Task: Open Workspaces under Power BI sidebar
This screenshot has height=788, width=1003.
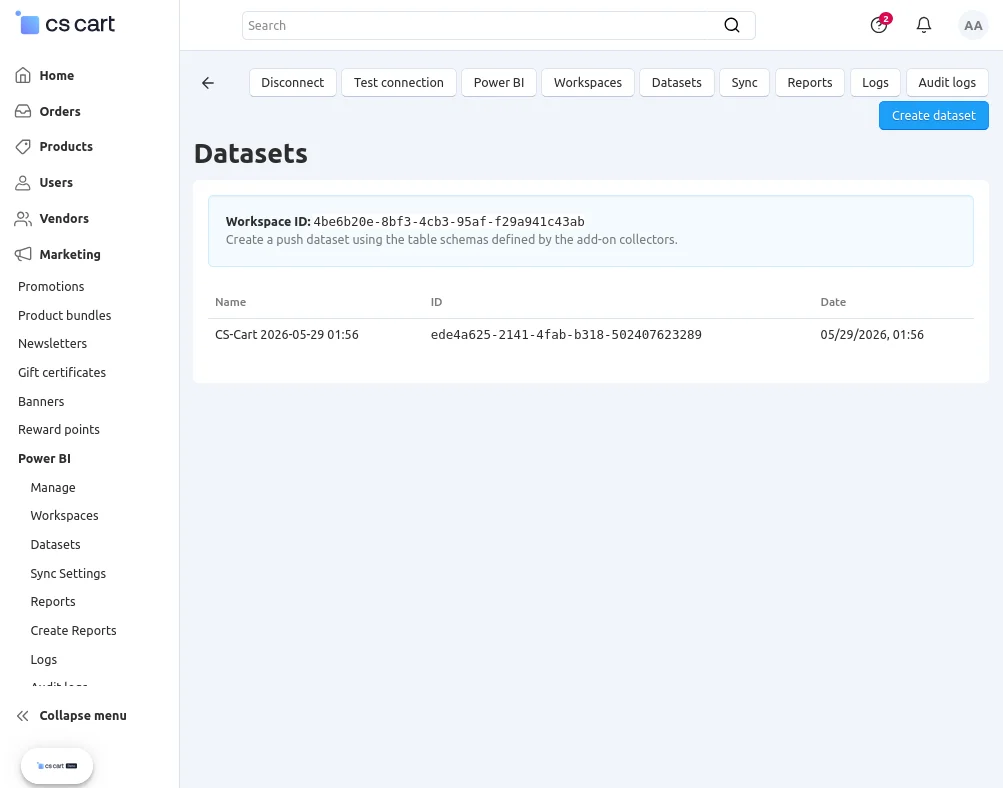Action: 65,516
